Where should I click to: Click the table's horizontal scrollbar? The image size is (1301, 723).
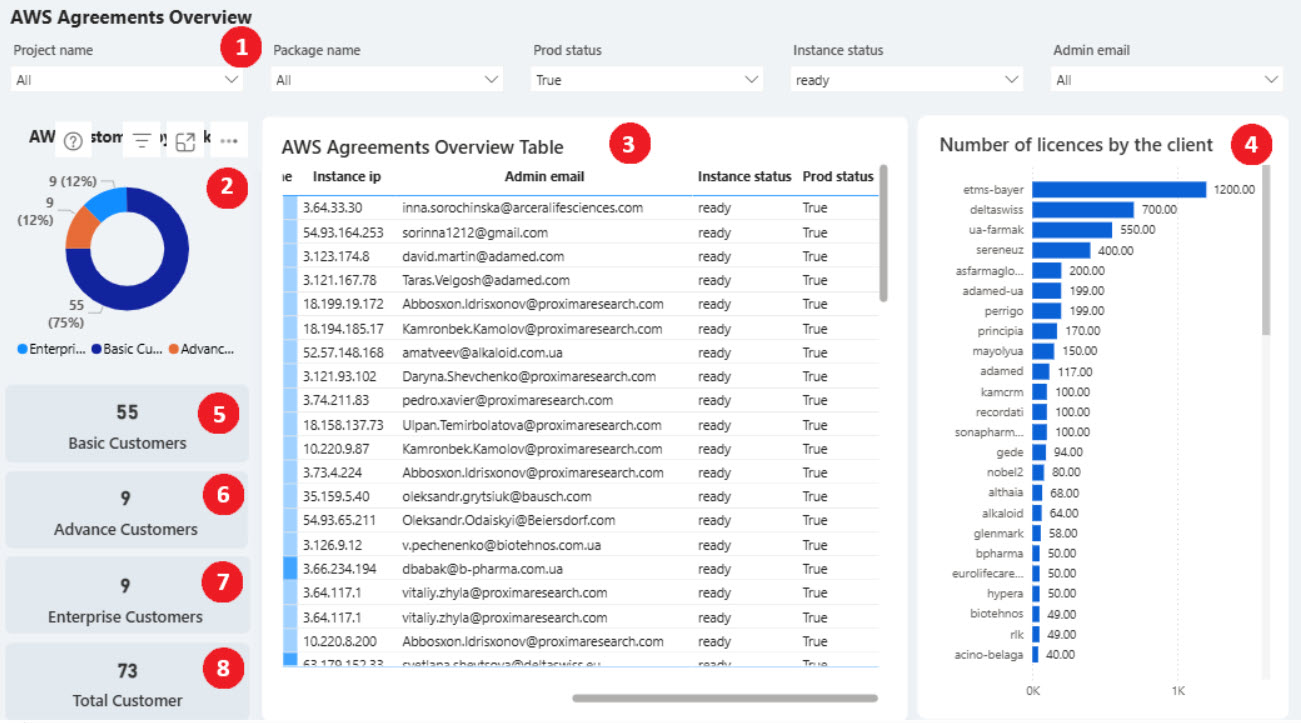point(724,698)
